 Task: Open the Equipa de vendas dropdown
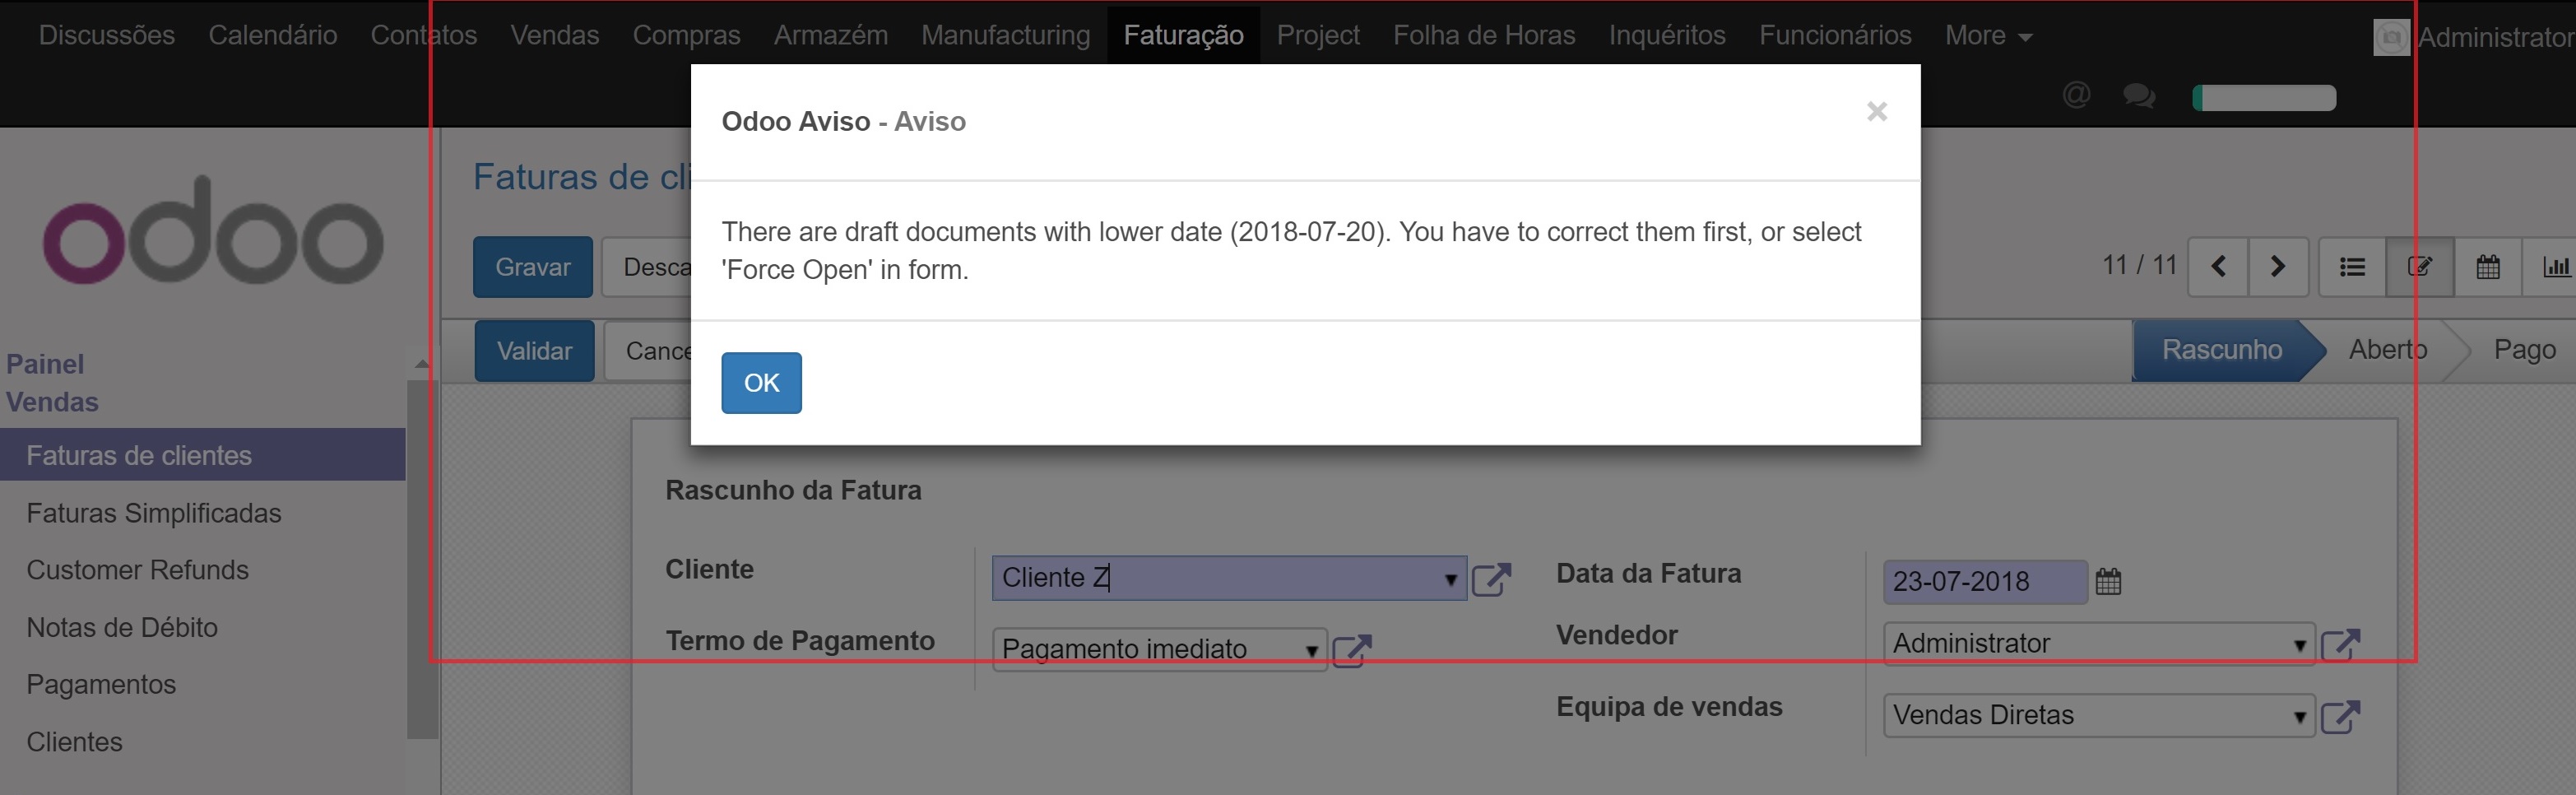[x=2299, y=716]
